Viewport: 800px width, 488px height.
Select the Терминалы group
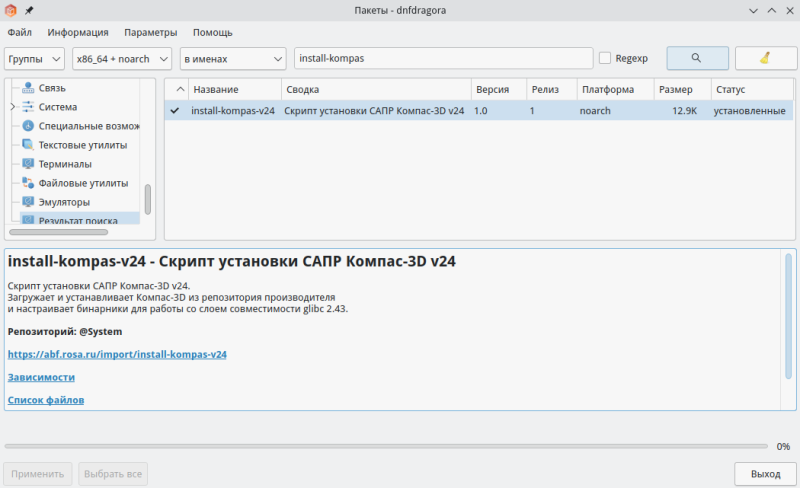point(65,164)
